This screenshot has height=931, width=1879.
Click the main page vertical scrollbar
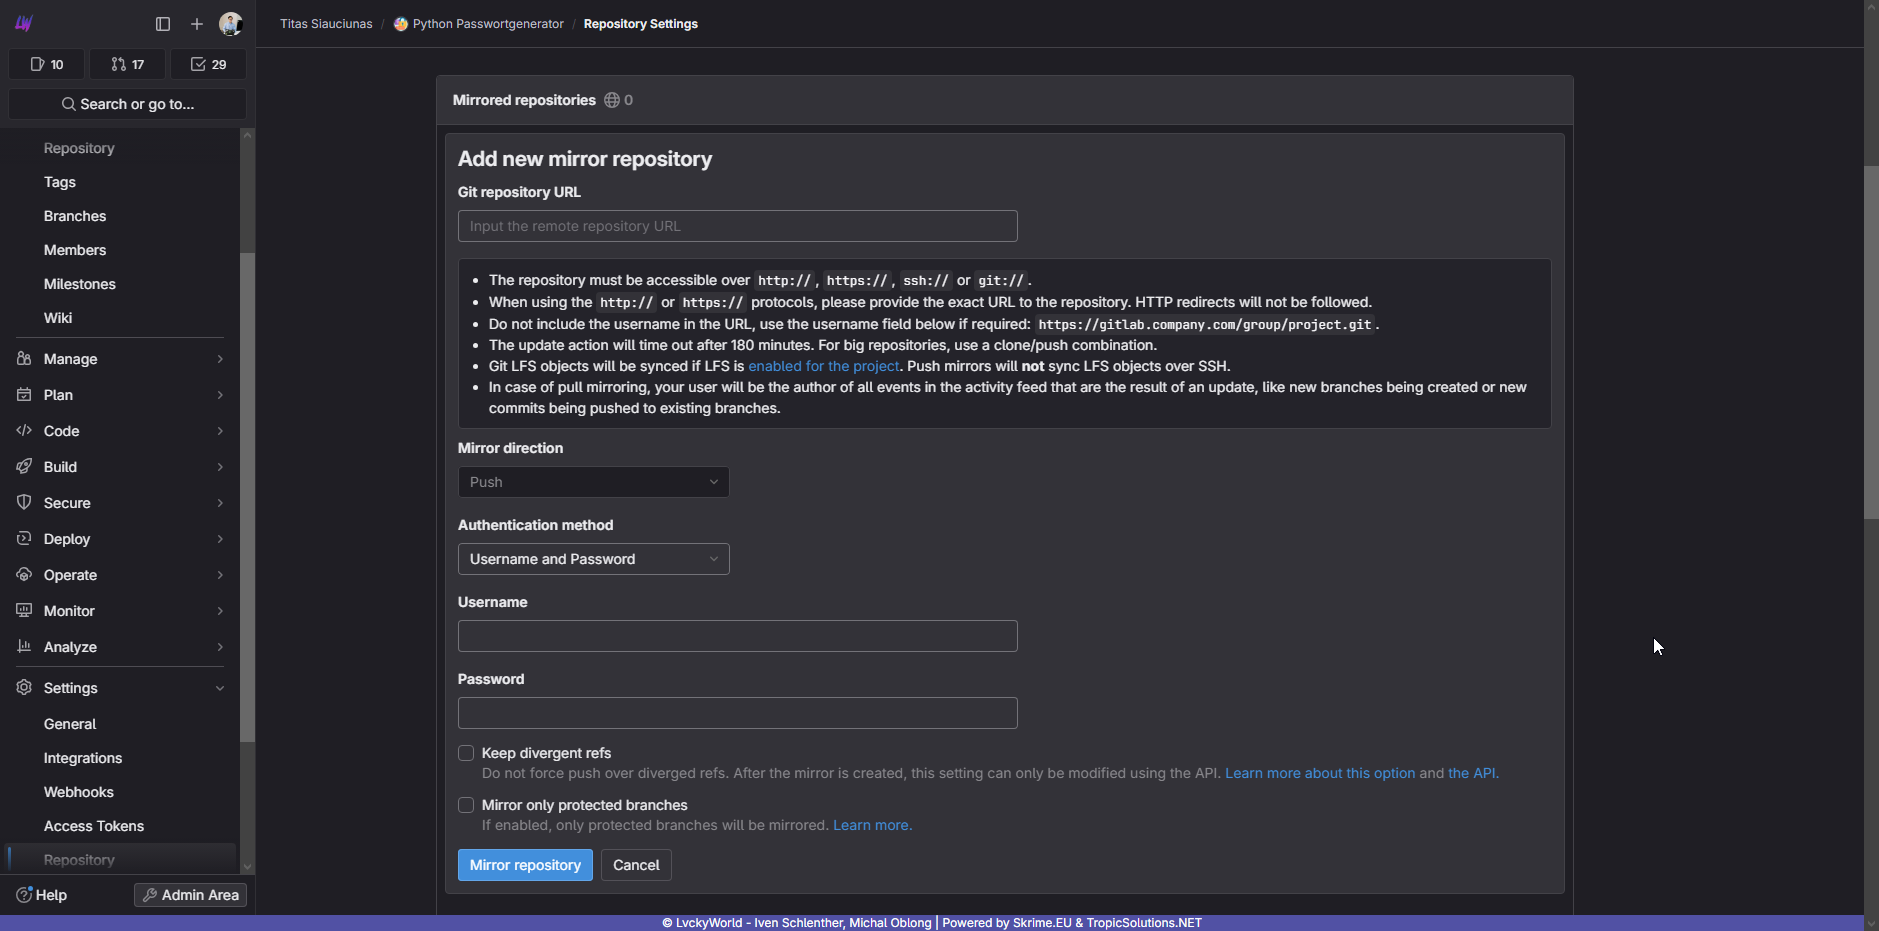click(1871, 340)
